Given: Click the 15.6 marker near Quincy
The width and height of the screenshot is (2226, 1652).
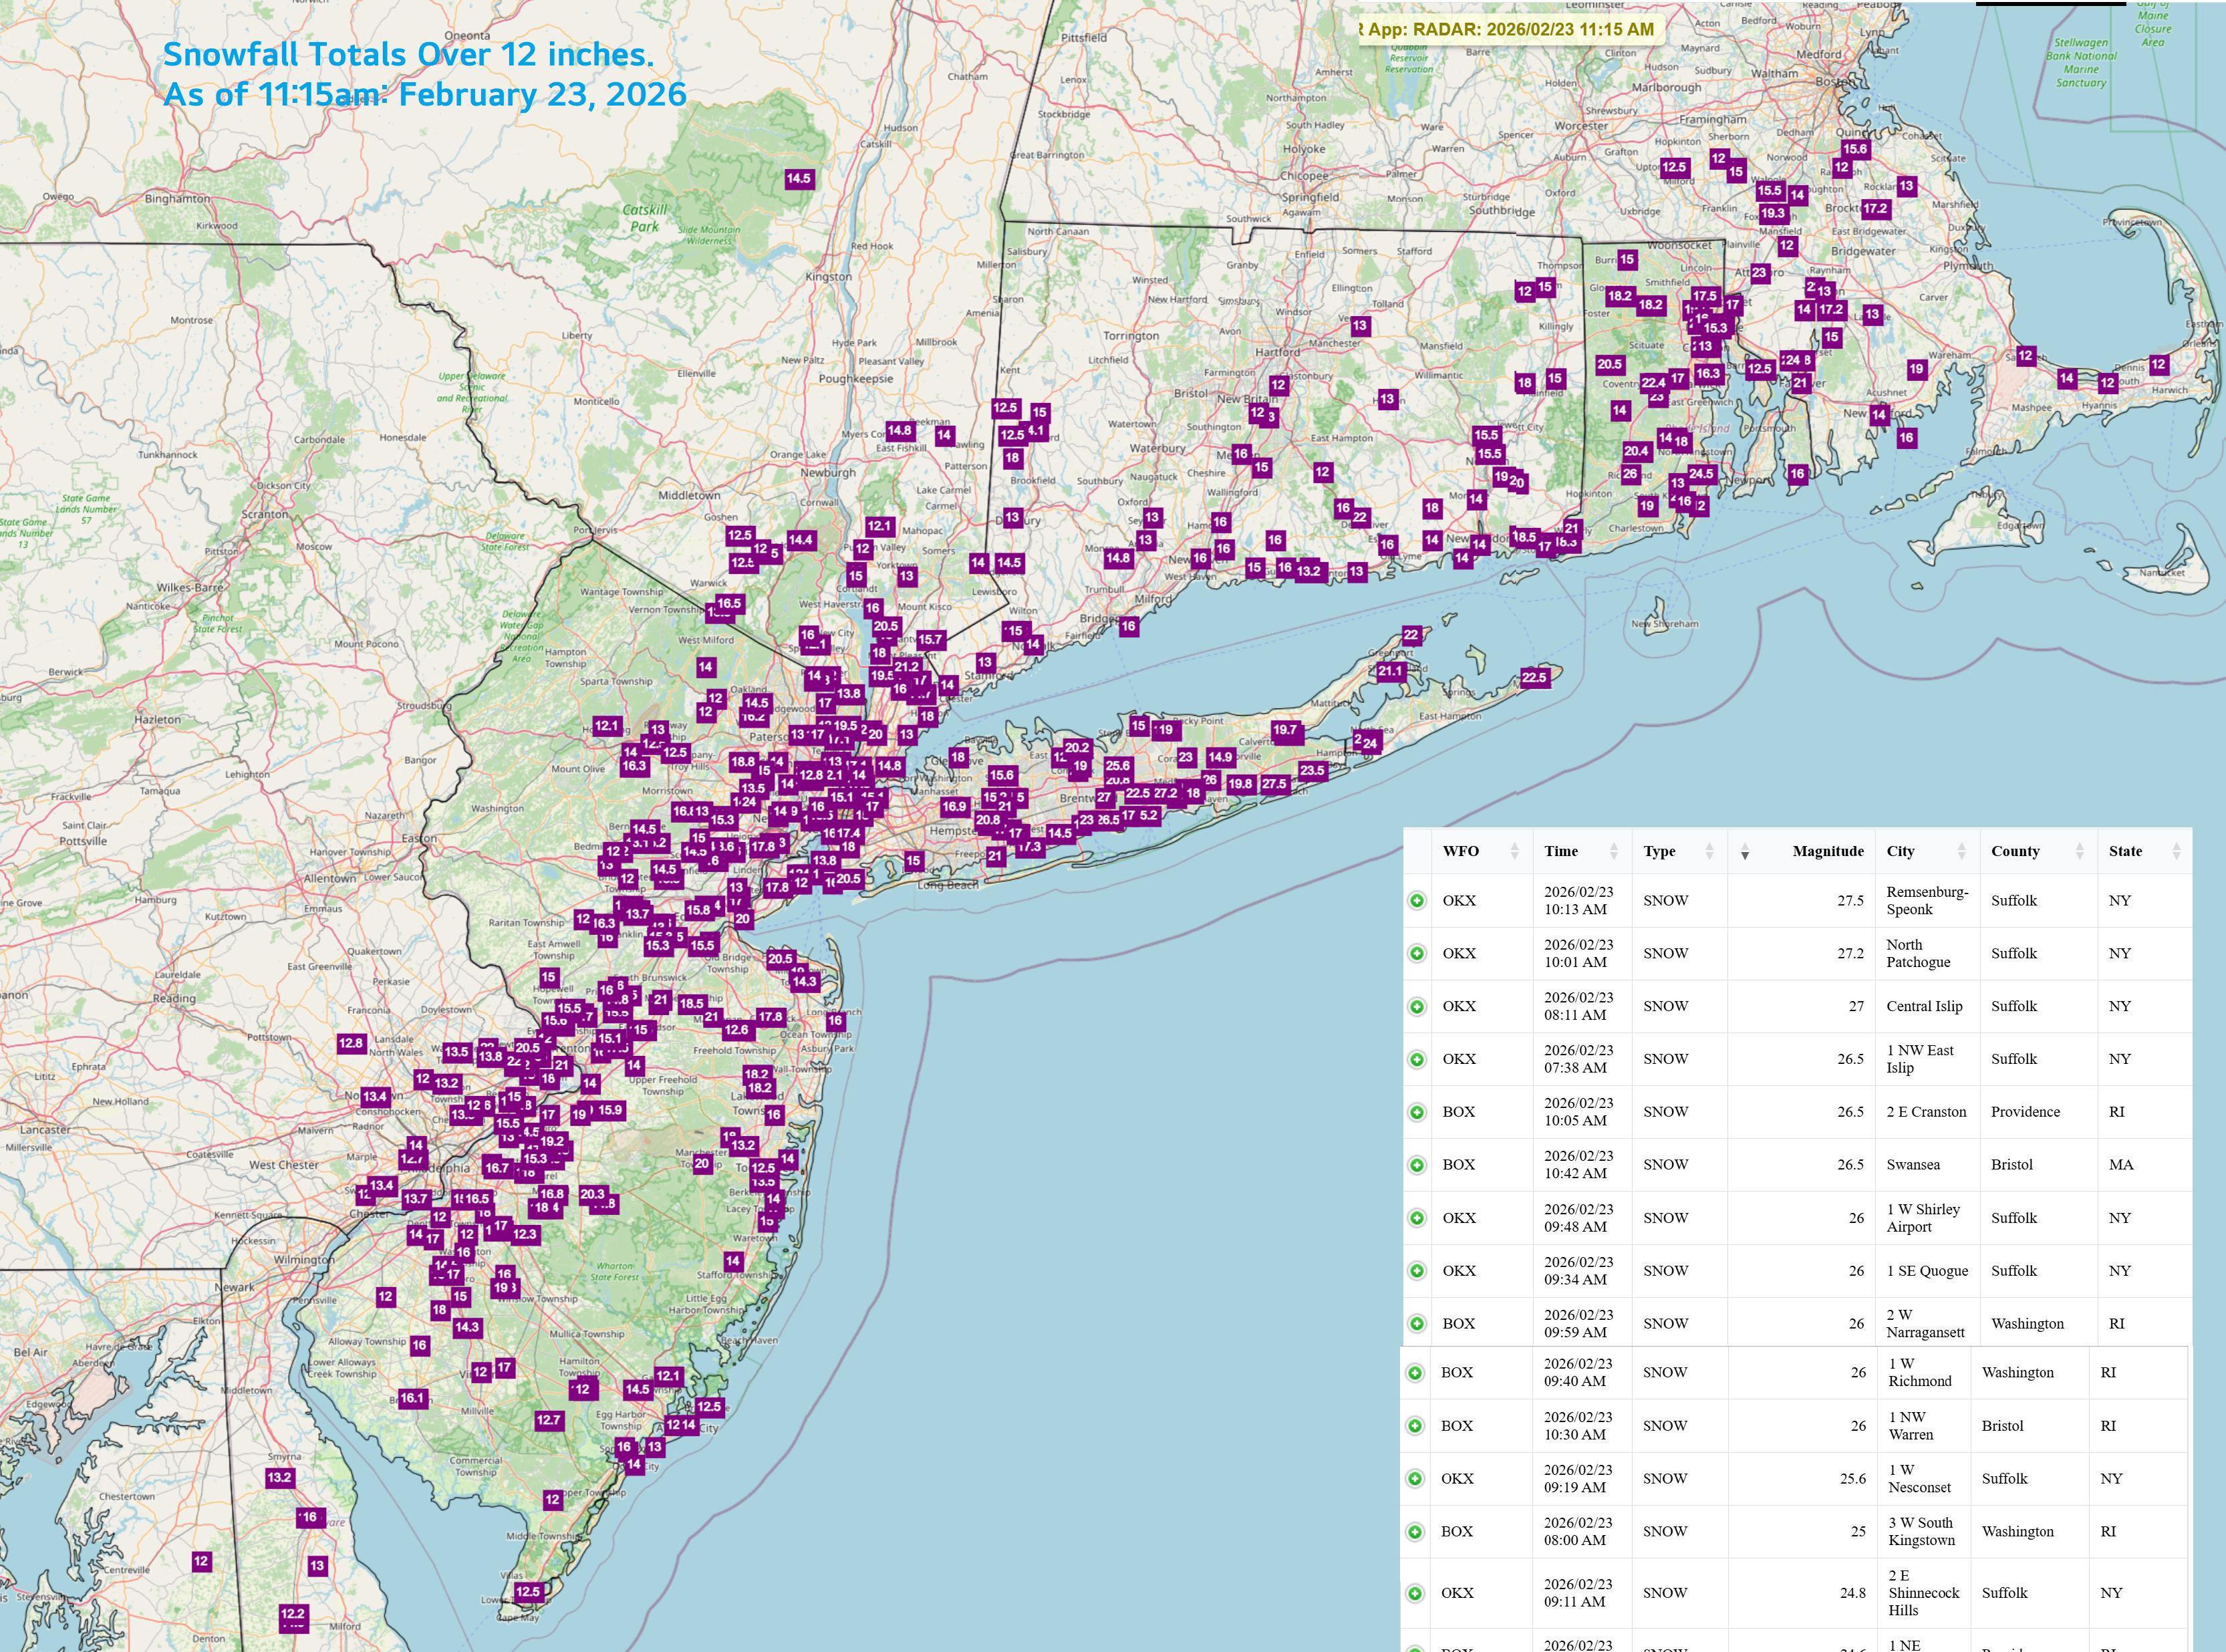Looking at the screenshot, I should click(1855, 149).
